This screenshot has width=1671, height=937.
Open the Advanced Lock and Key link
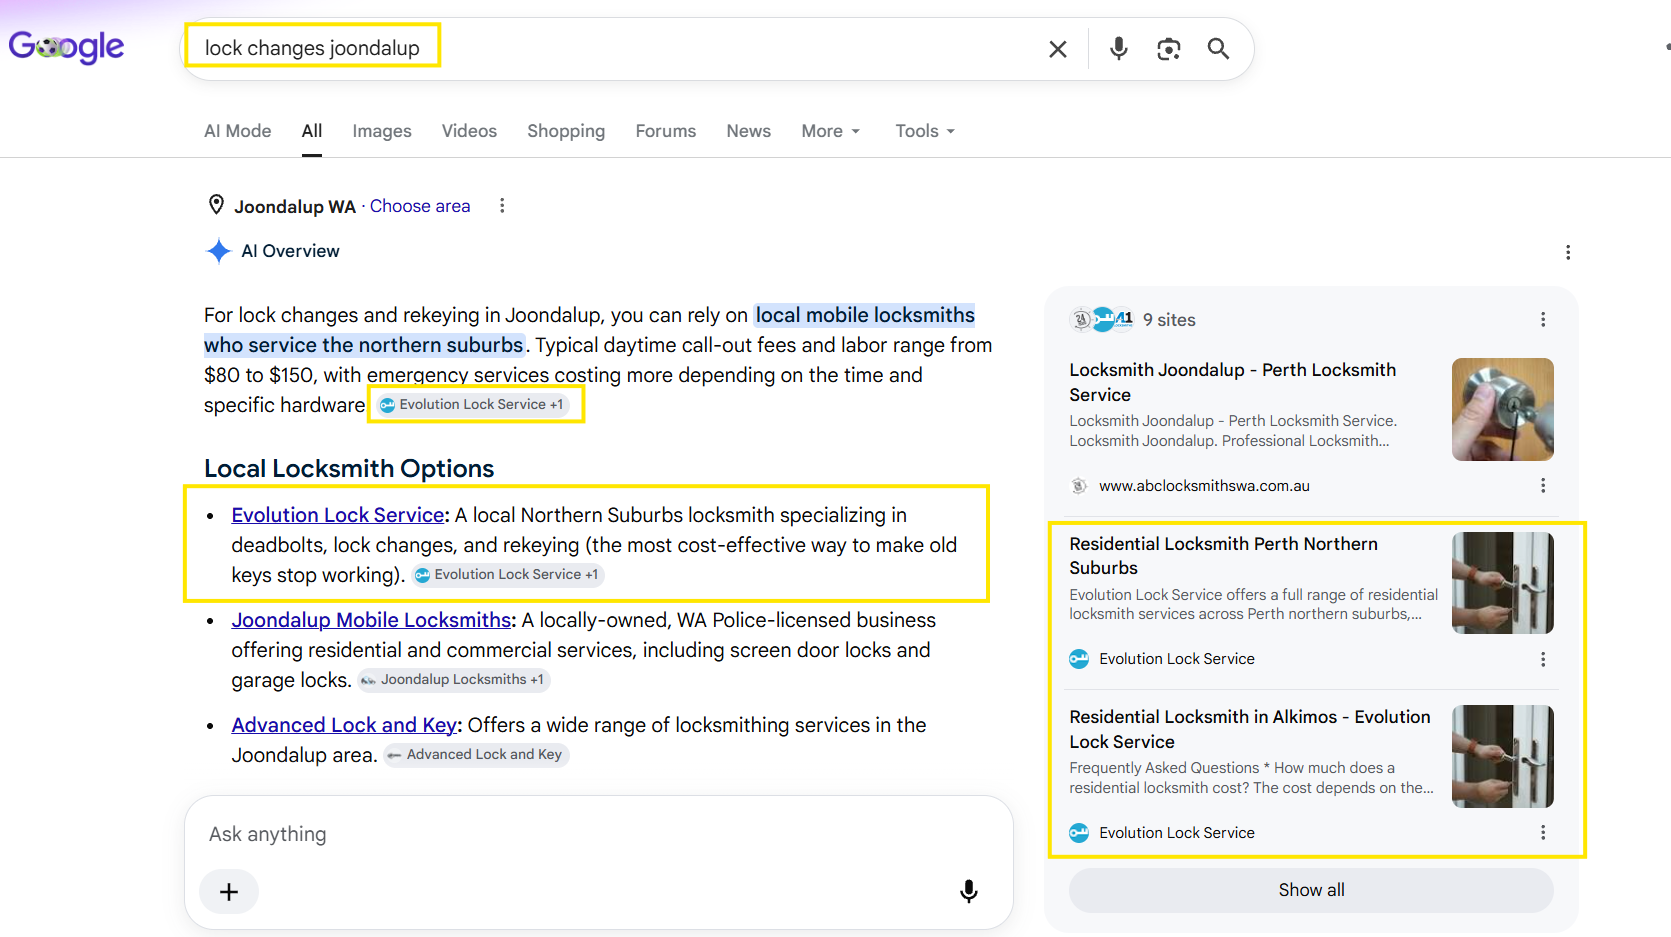344,725
